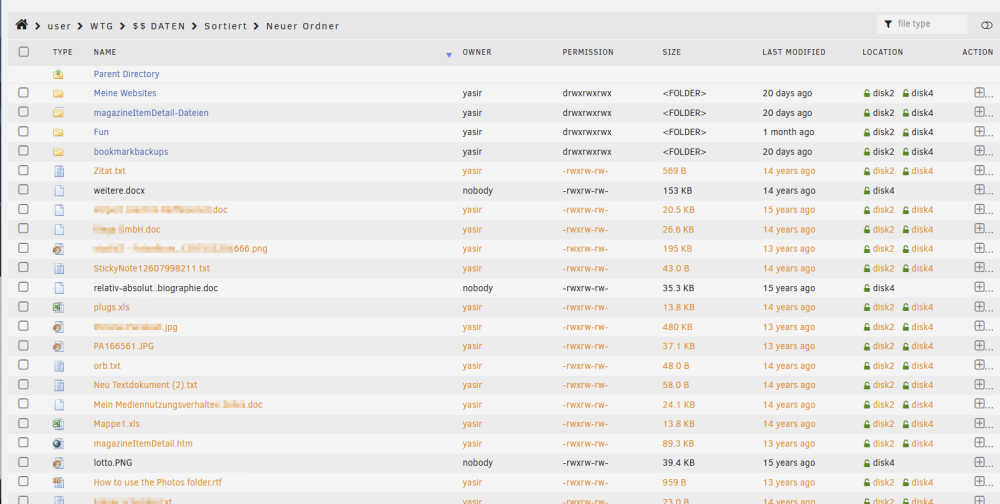Open file How to use the Photos folder.rtf
This screenshot has height=504, width=1000.
point(158,482)
